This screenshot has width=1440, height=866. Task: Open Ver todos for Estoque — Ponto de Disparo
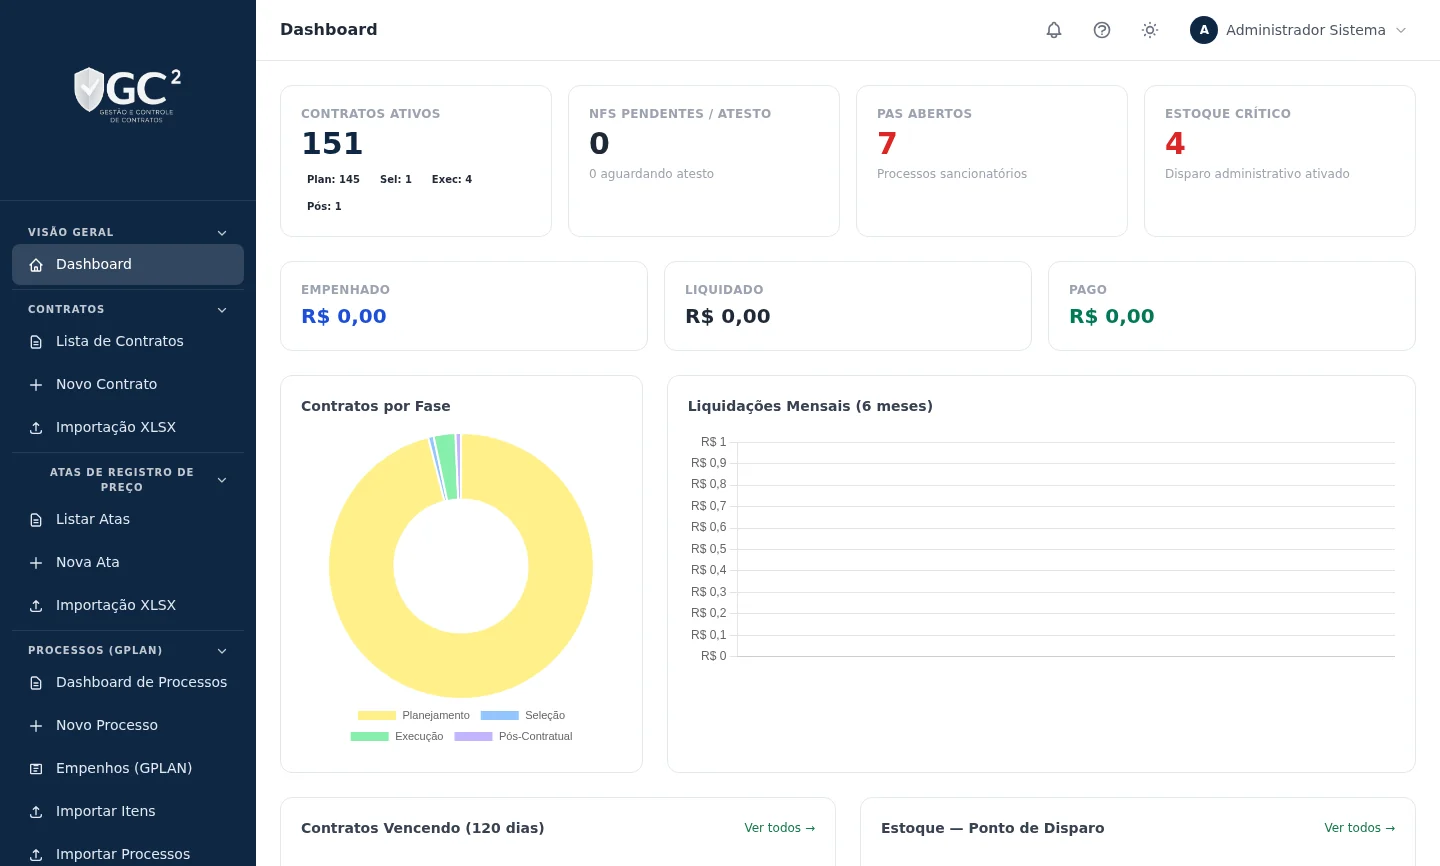coord(1360,828)
